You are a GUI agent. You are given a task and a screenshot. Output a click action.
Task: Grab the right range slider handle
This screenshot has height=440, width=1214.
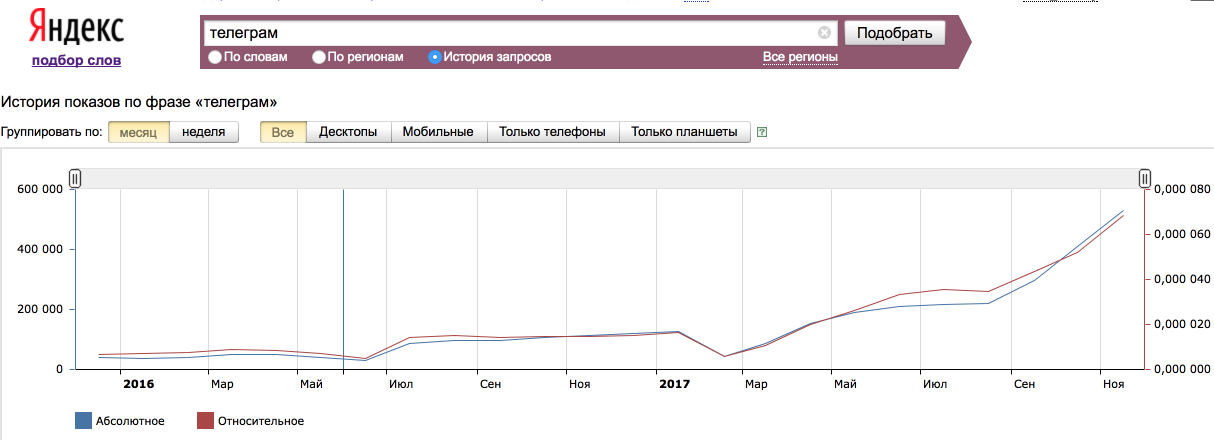click(1145, 178)
